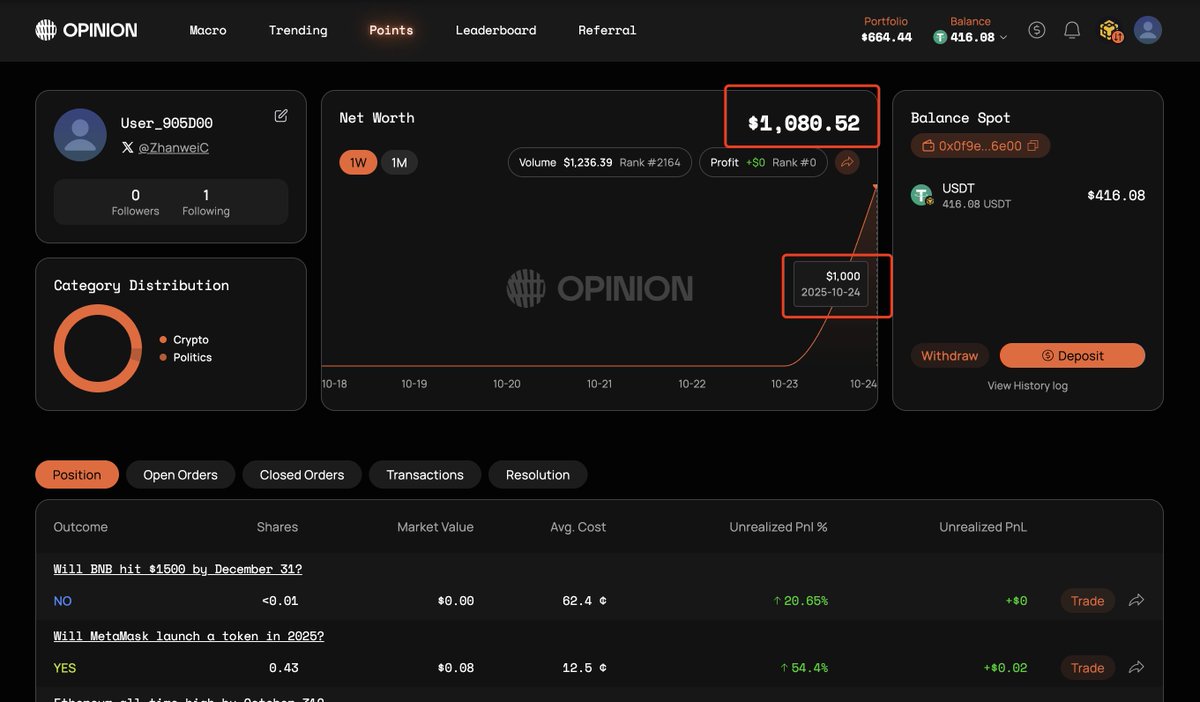The image size is (1200, 702).
Task: Click the Deposit button
Action: click(1072, 356)
